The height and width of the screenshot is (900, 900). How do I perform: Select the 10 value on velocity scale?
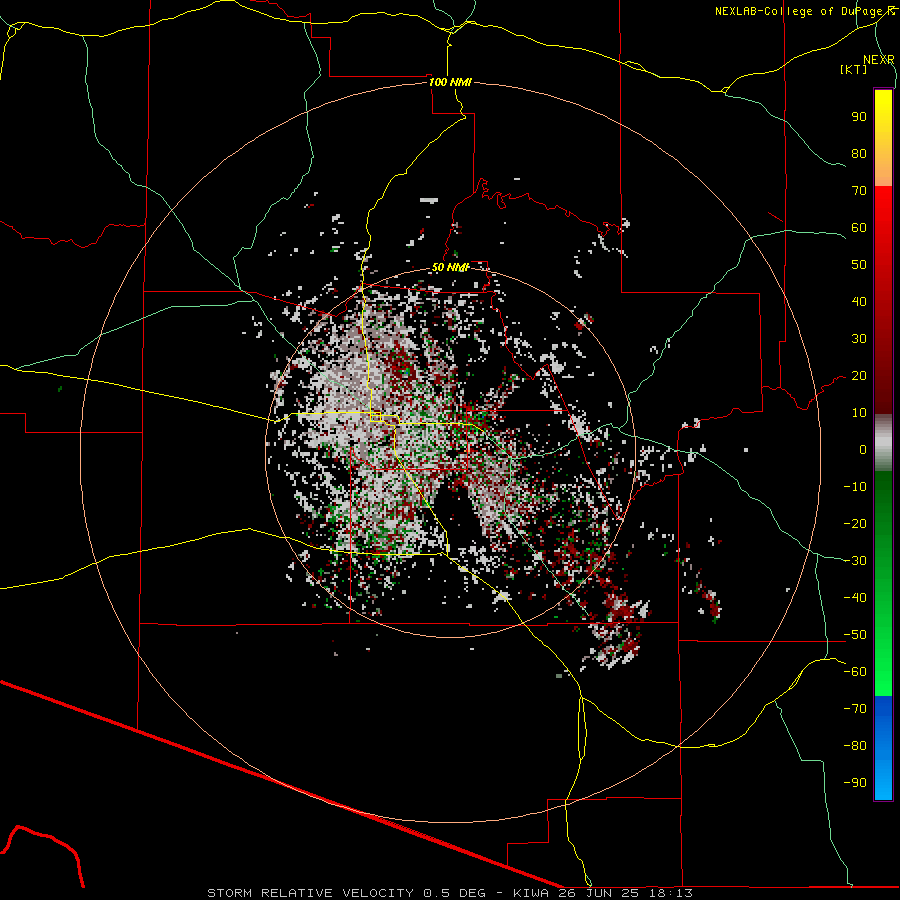[x=859, y=413]
